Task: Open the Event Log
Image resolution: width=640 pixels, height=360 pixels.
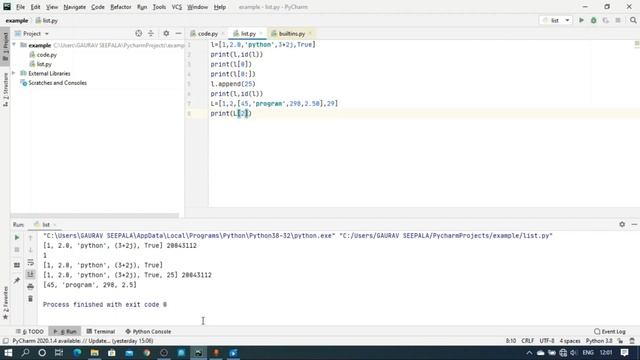Action: 610,331
